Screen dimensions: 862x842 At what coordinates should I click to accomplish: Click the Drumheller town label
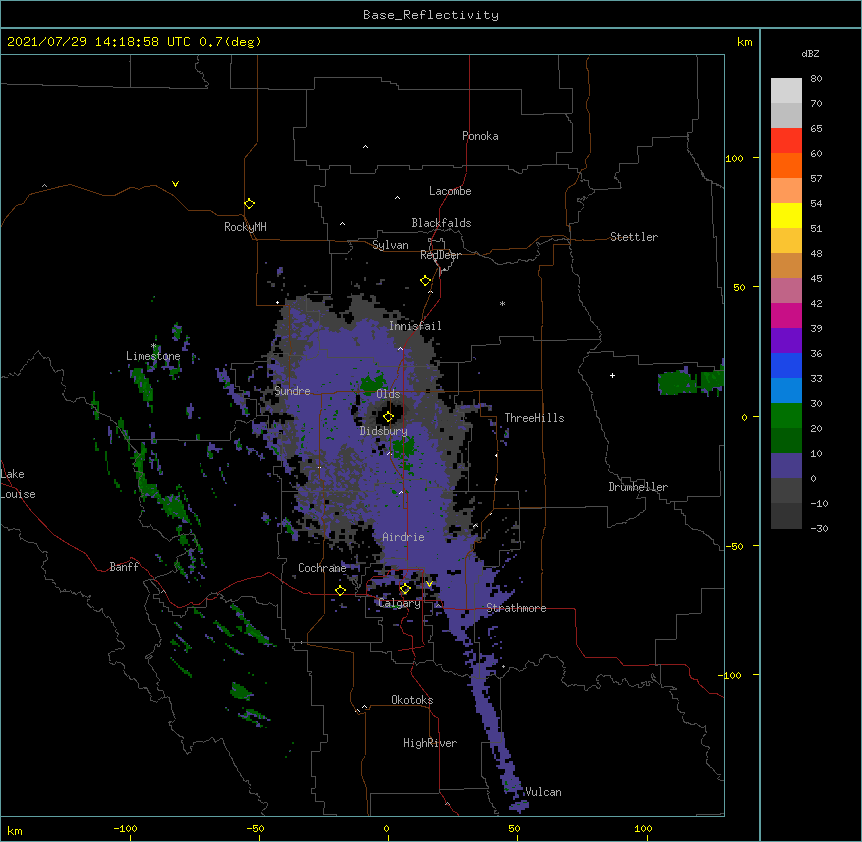(x=638, y=487)
